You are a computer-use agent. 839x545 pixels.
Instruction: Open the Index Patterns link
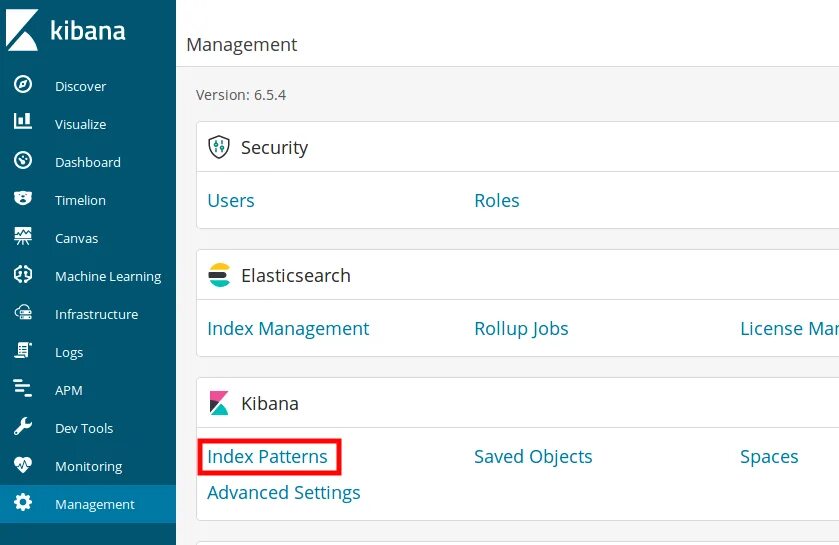267,457
